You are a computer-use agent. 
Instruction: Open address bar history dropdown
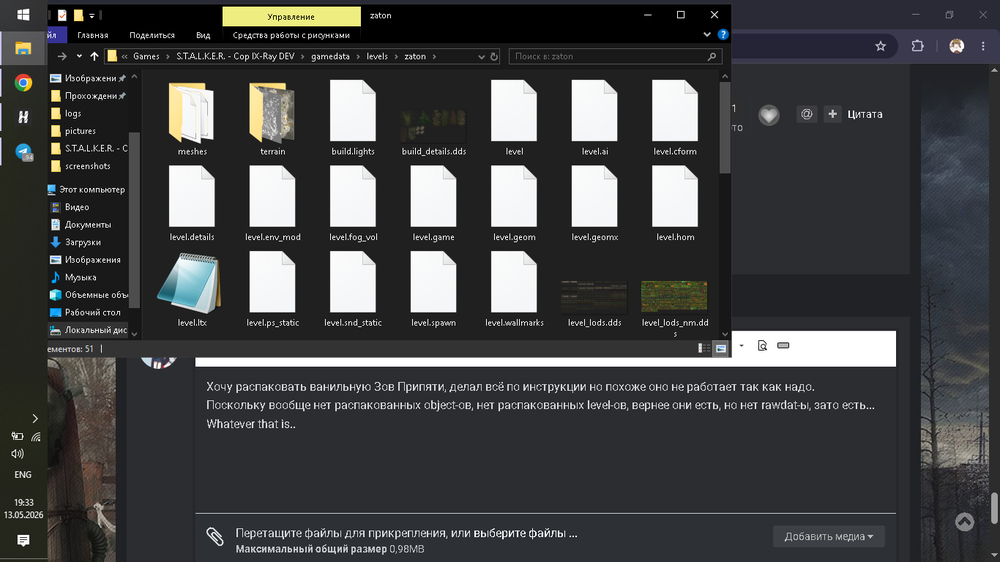coord(482,56)
